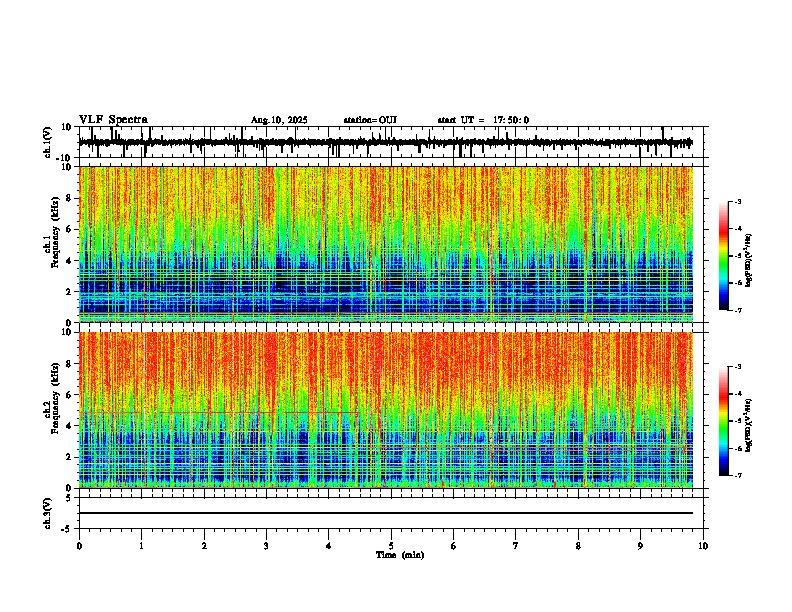Select the "start UT = 17:50: 0" text
The width and height of the screenshot is (792, 612).
coord(483,120)
